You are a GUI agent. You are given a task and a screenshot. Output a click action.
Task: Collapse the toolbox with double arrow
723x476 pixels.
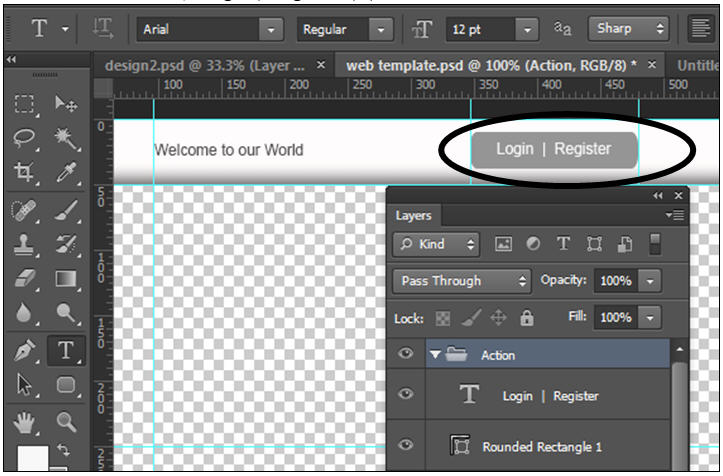(11, 59)
